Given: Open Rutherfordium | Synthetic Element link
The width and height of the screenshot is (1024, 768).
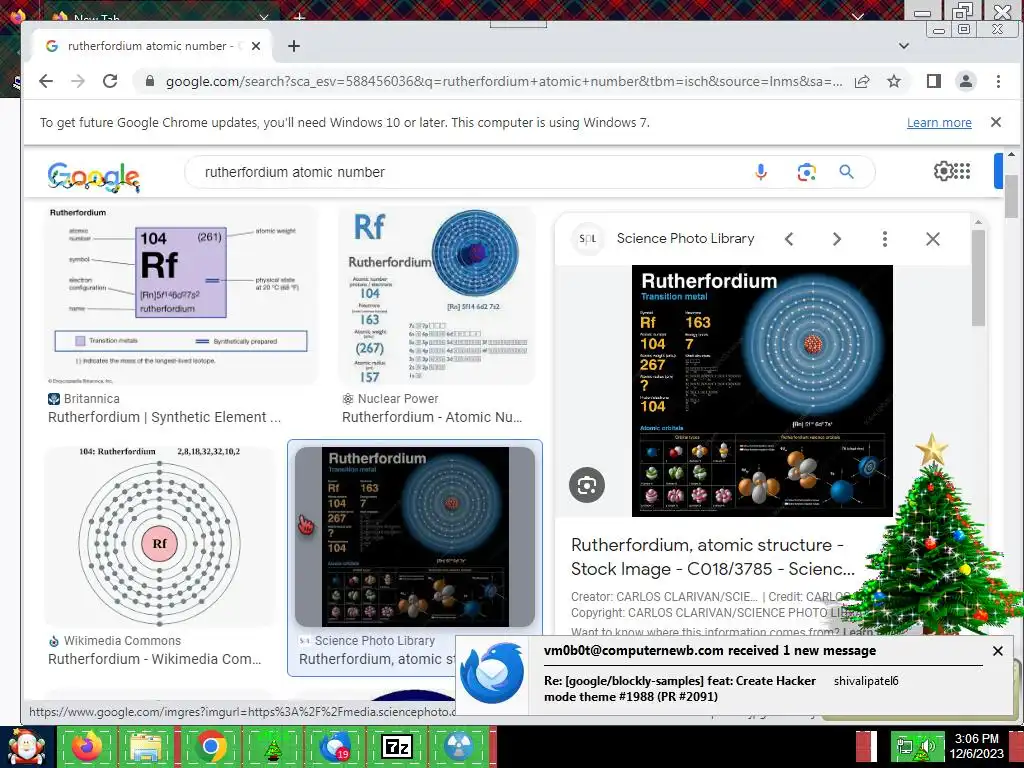Looking at the screenshot, I should 165,417.
